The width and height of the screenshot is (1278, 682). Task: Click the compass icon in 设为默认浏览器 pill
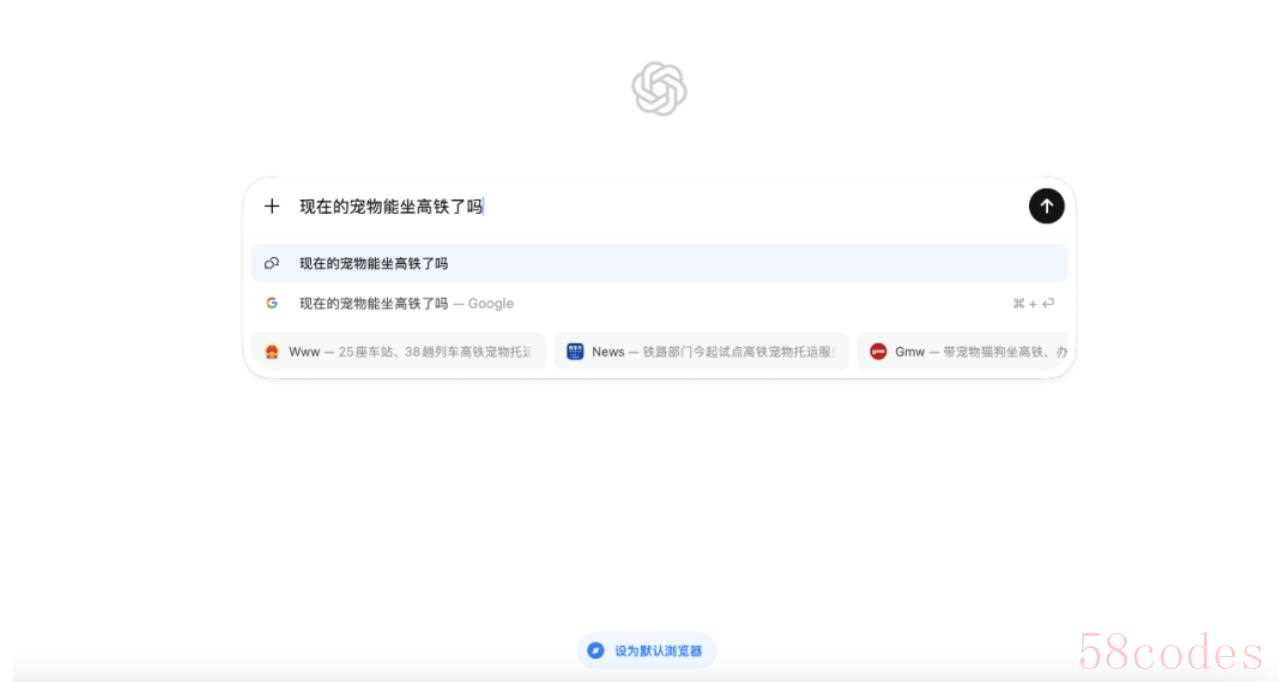click(x=595, y=651)
